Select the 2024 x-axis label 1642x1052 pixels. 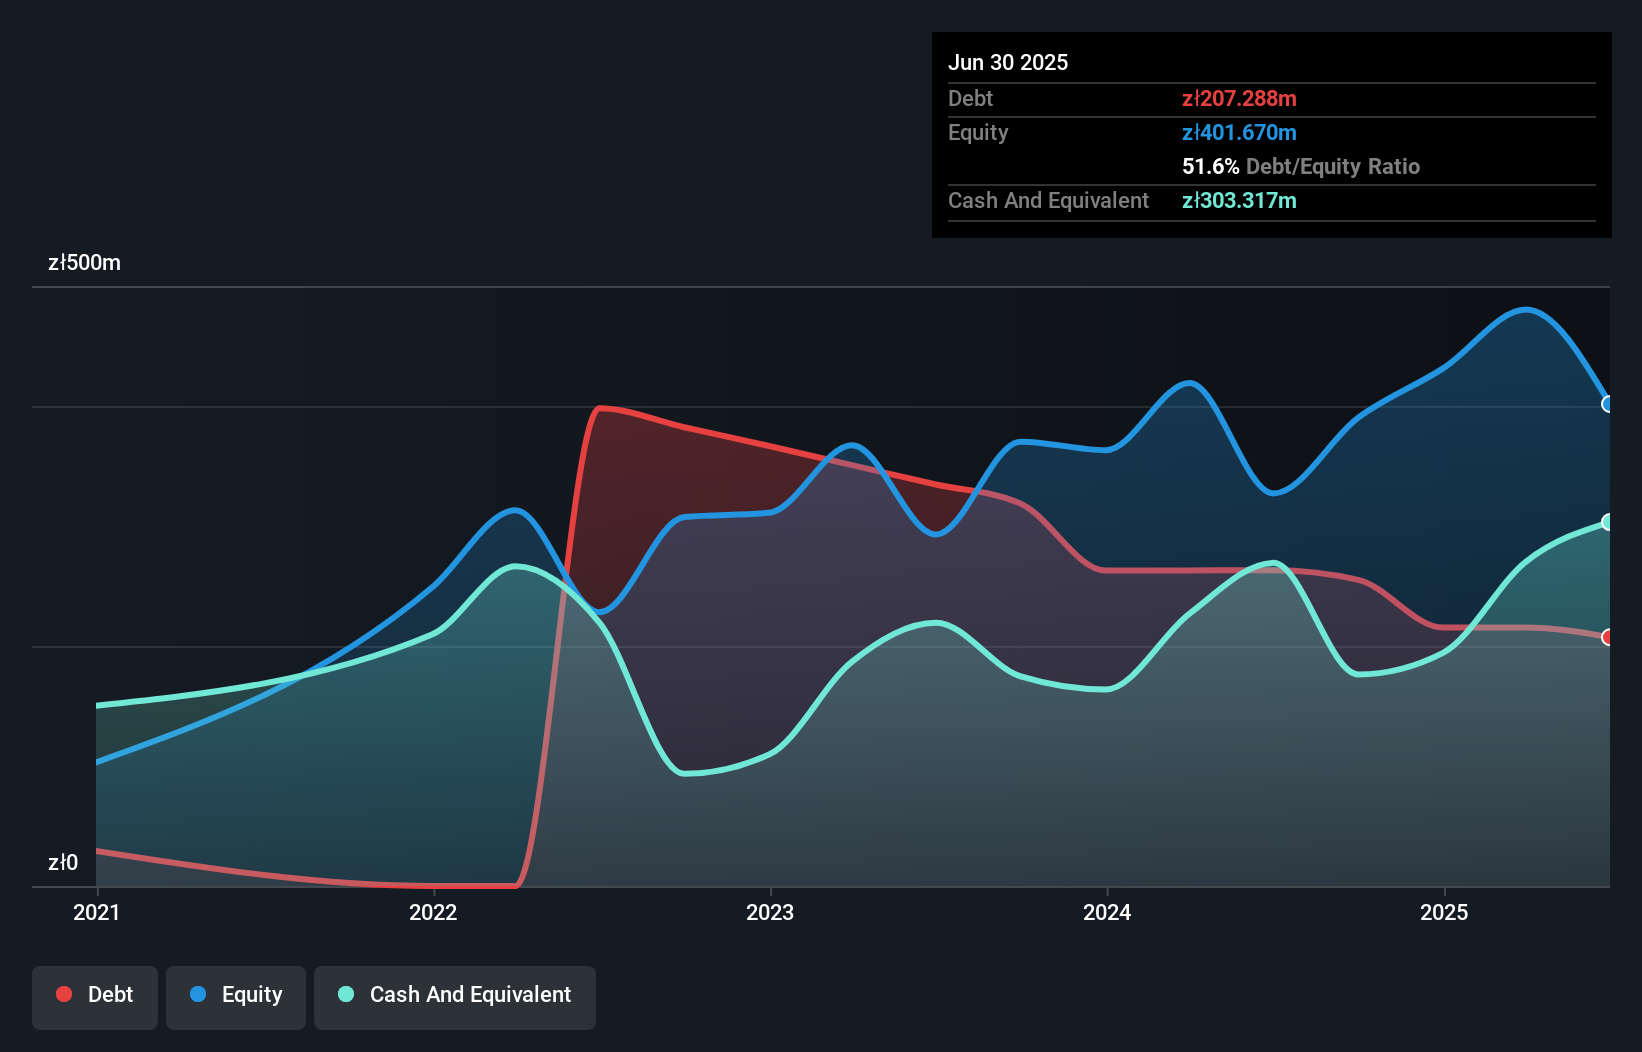[x=1107, y=912]
